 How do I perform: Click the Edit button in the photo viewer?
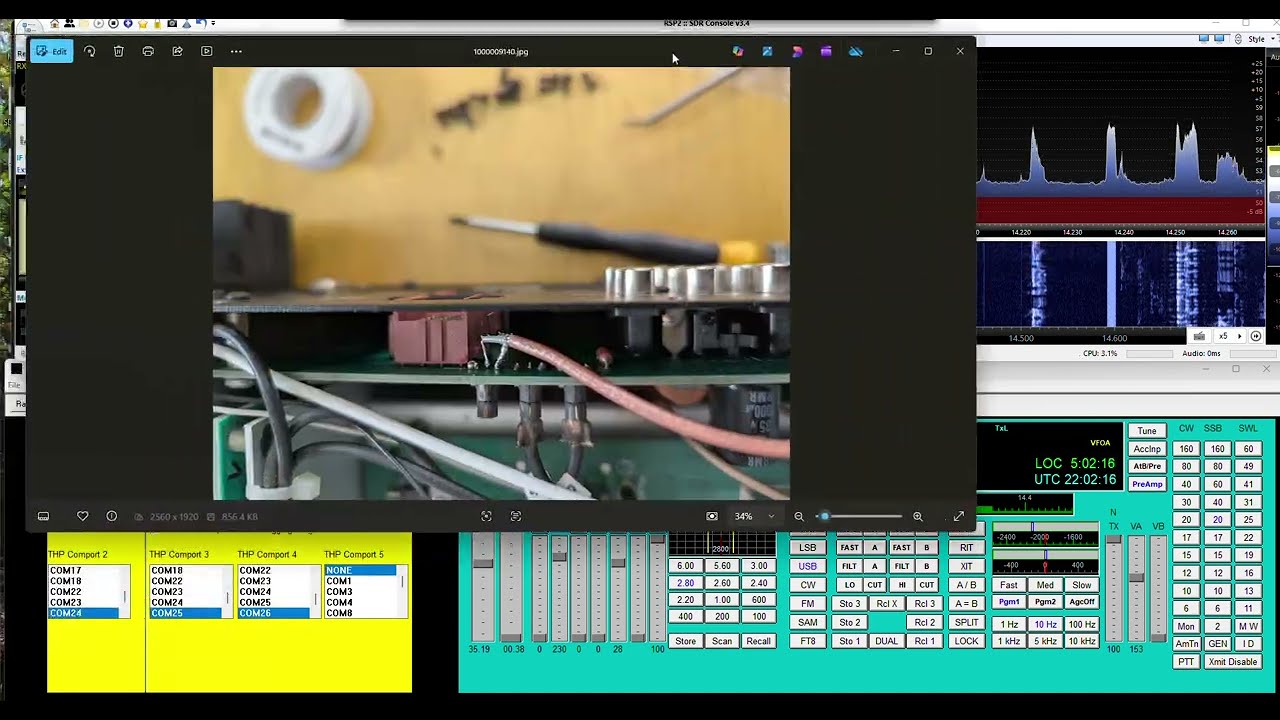[x=52, y=51]
